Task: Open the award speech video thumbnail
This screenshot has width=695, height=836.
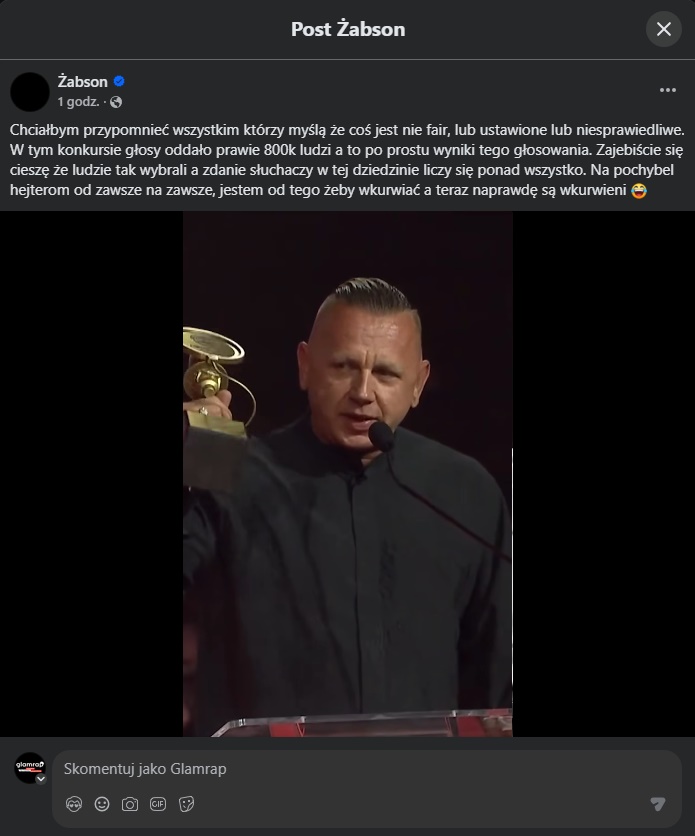Action: (348, 474)
